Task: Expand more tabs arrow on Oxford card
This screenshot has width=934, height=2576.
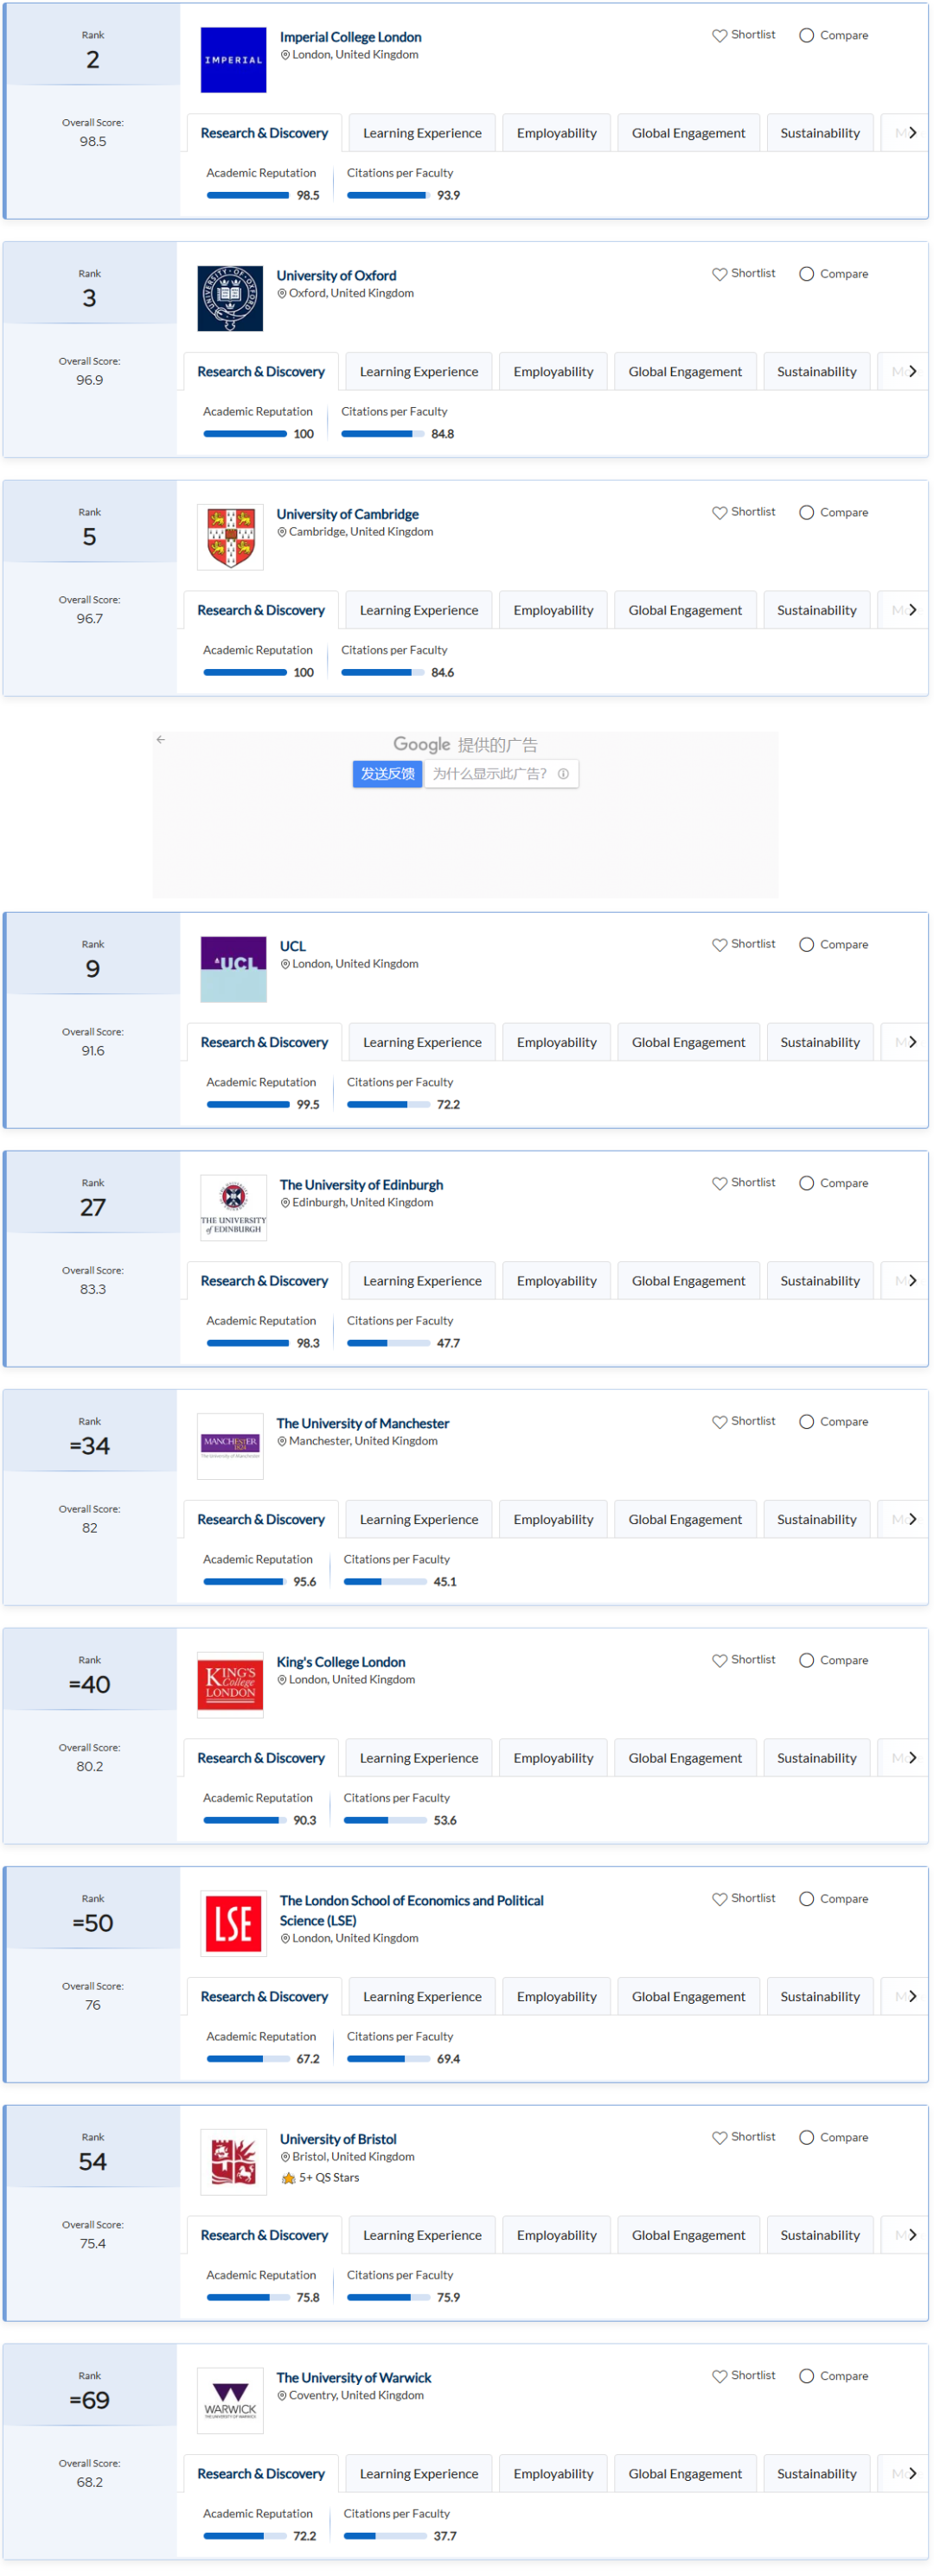Action: (912, 371)
